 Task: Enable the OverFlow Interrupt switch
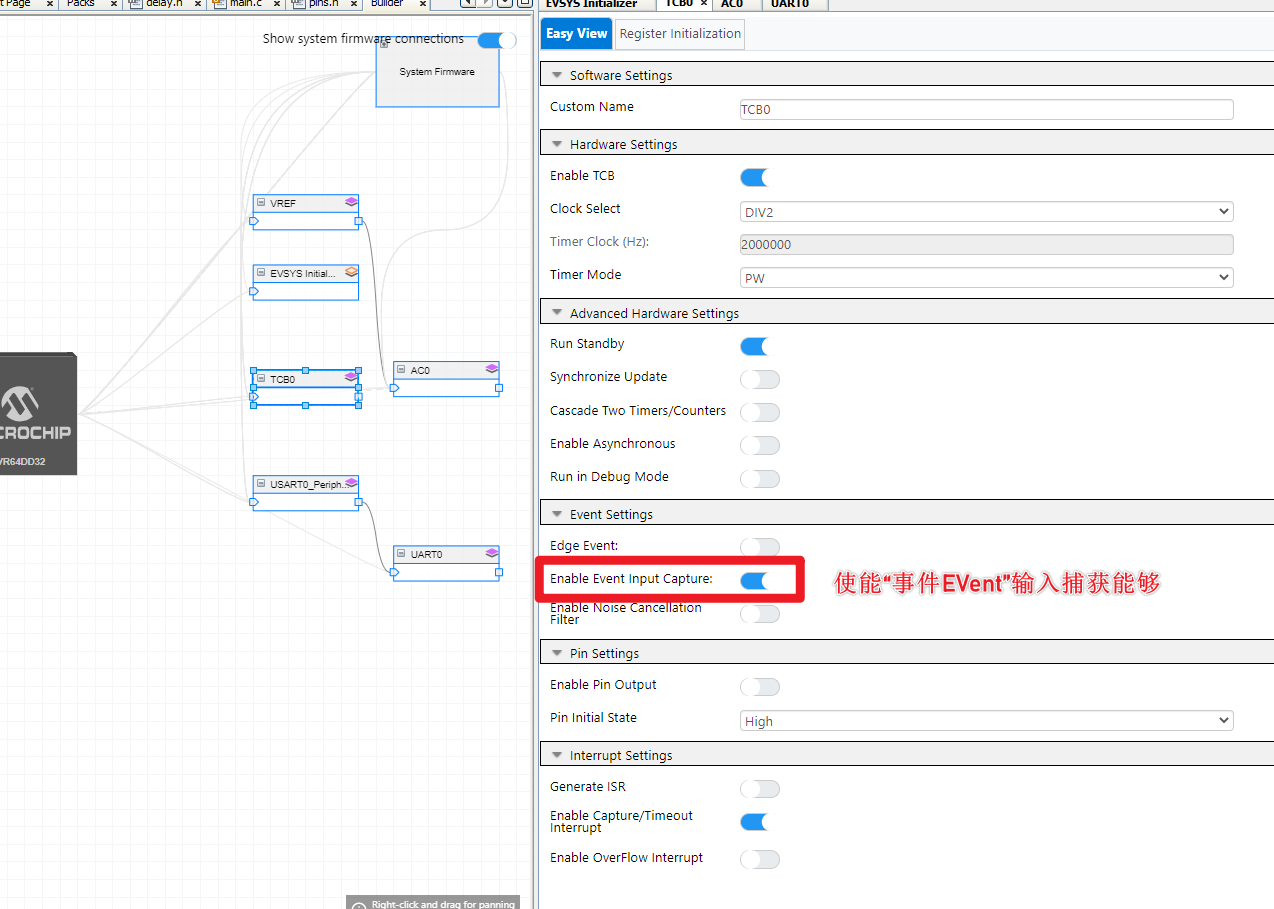pyautogui.click(x=760, y=858)
